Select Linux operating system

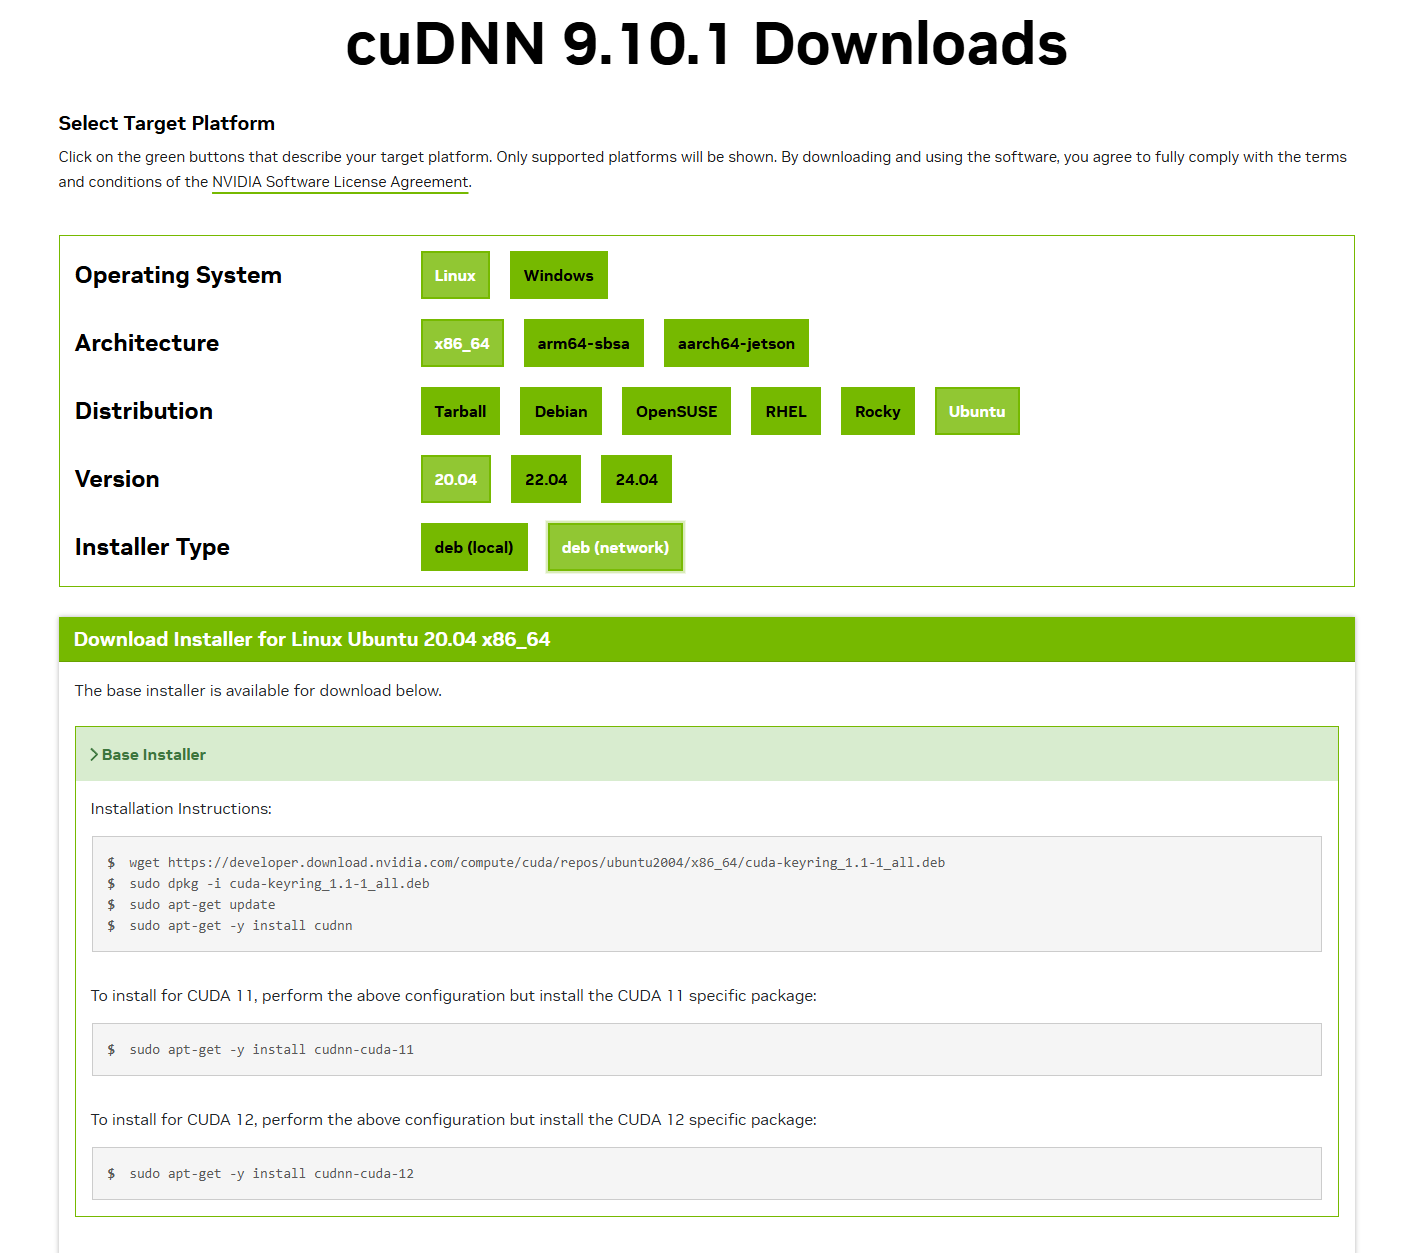coord(455,275)
